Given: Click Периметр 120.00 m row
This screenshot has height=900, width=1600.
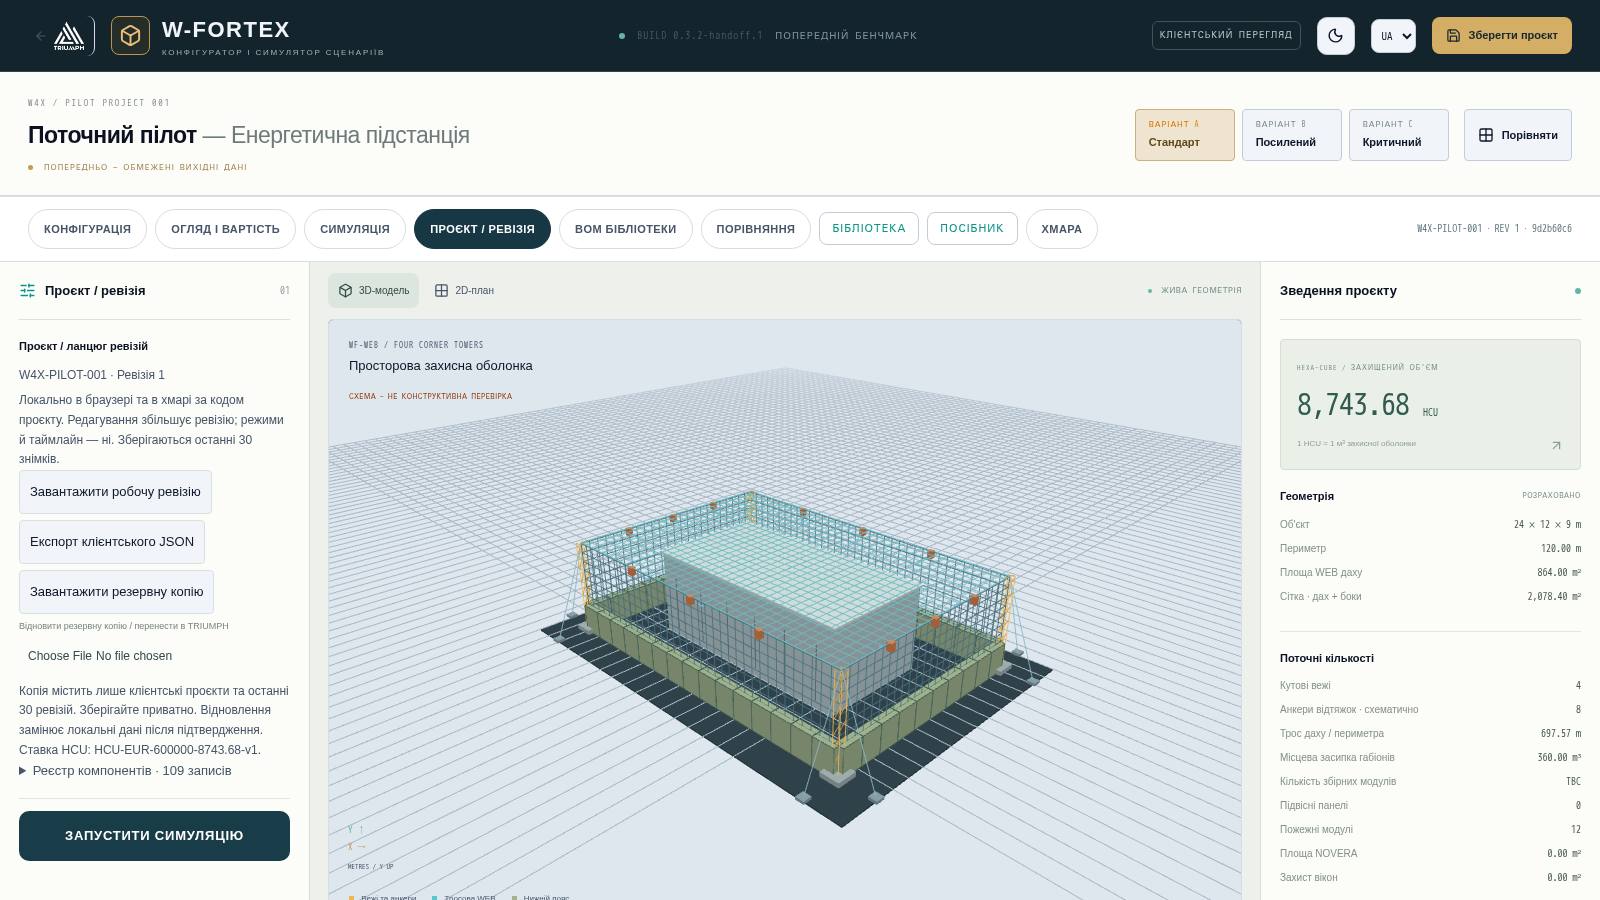Looking at the screenshot, I should click(x=1430, y=548).
